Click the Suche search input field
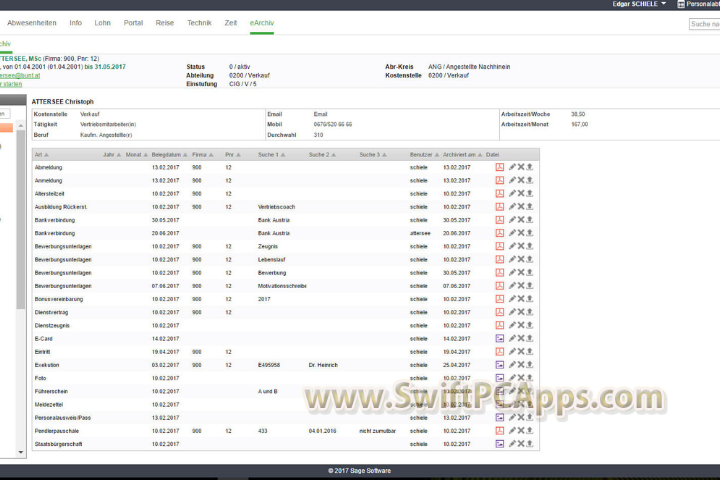 pyautogui.click(x=704, y=24)
